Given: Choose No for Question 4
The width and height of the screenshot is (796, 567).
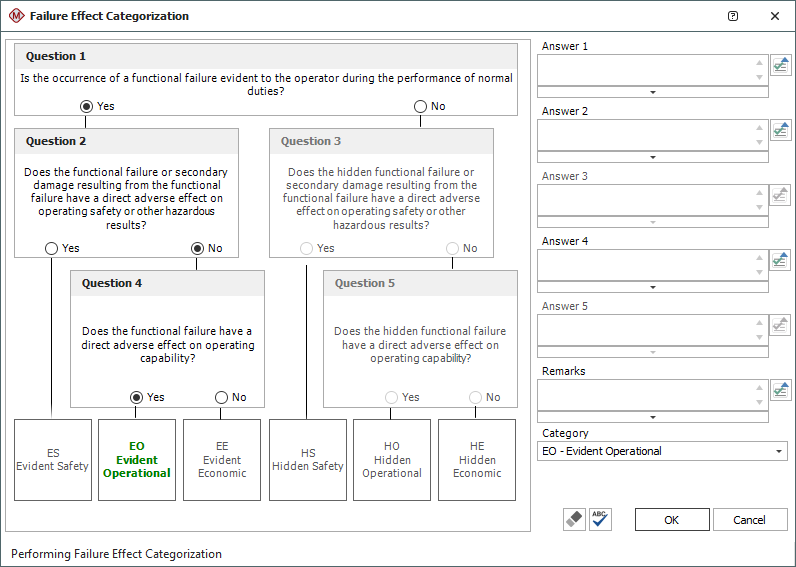Looking at the screenshot, I should (221, 397).
